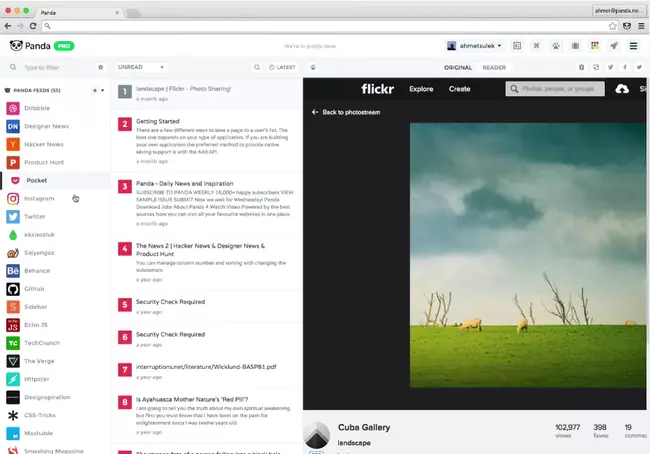
Task: Expand the Panda Feeds options arrow
Action: pyautogui.click(x=102, y=90)
